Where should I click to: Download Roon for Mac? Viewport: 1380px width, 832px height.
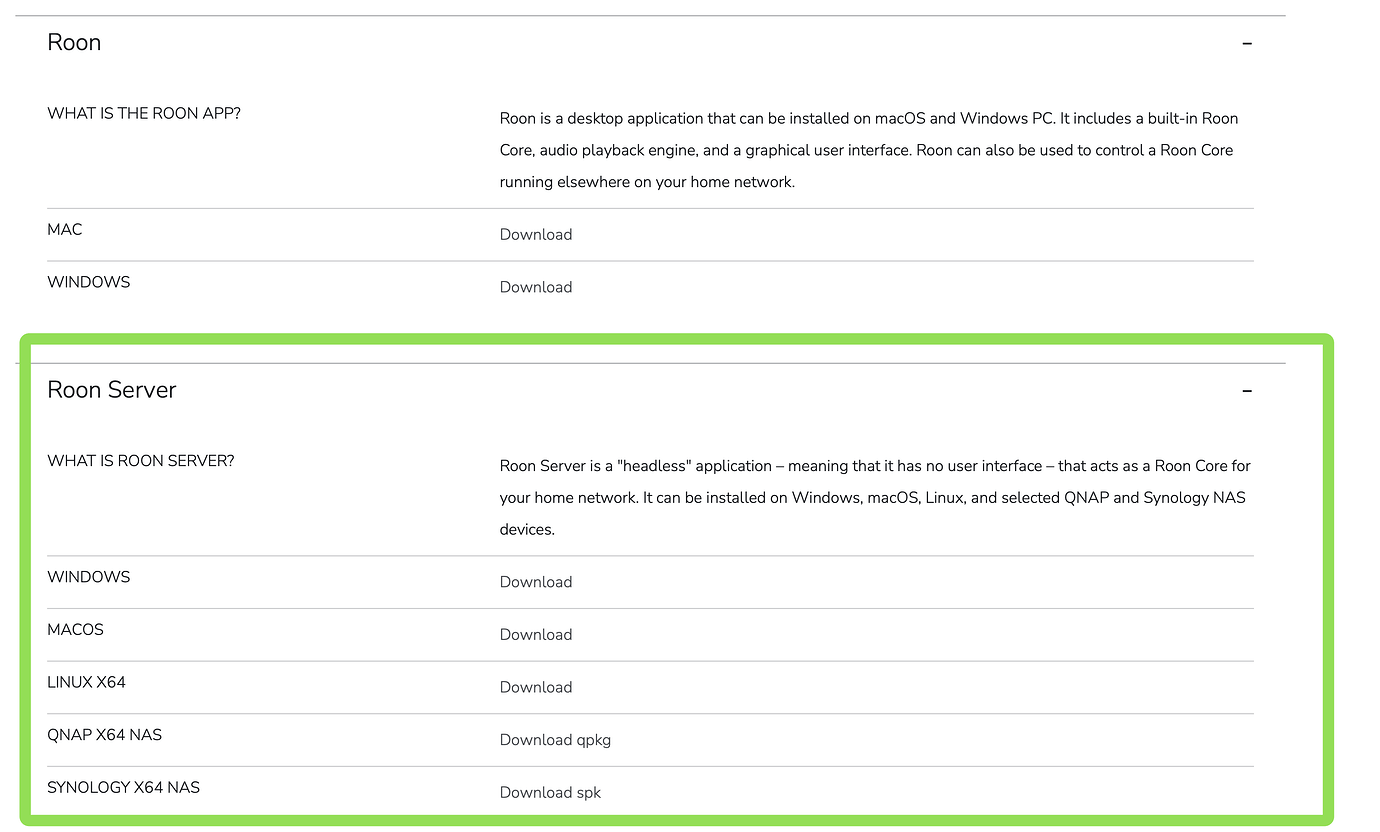pyautogui.click(x=535, y=234)
